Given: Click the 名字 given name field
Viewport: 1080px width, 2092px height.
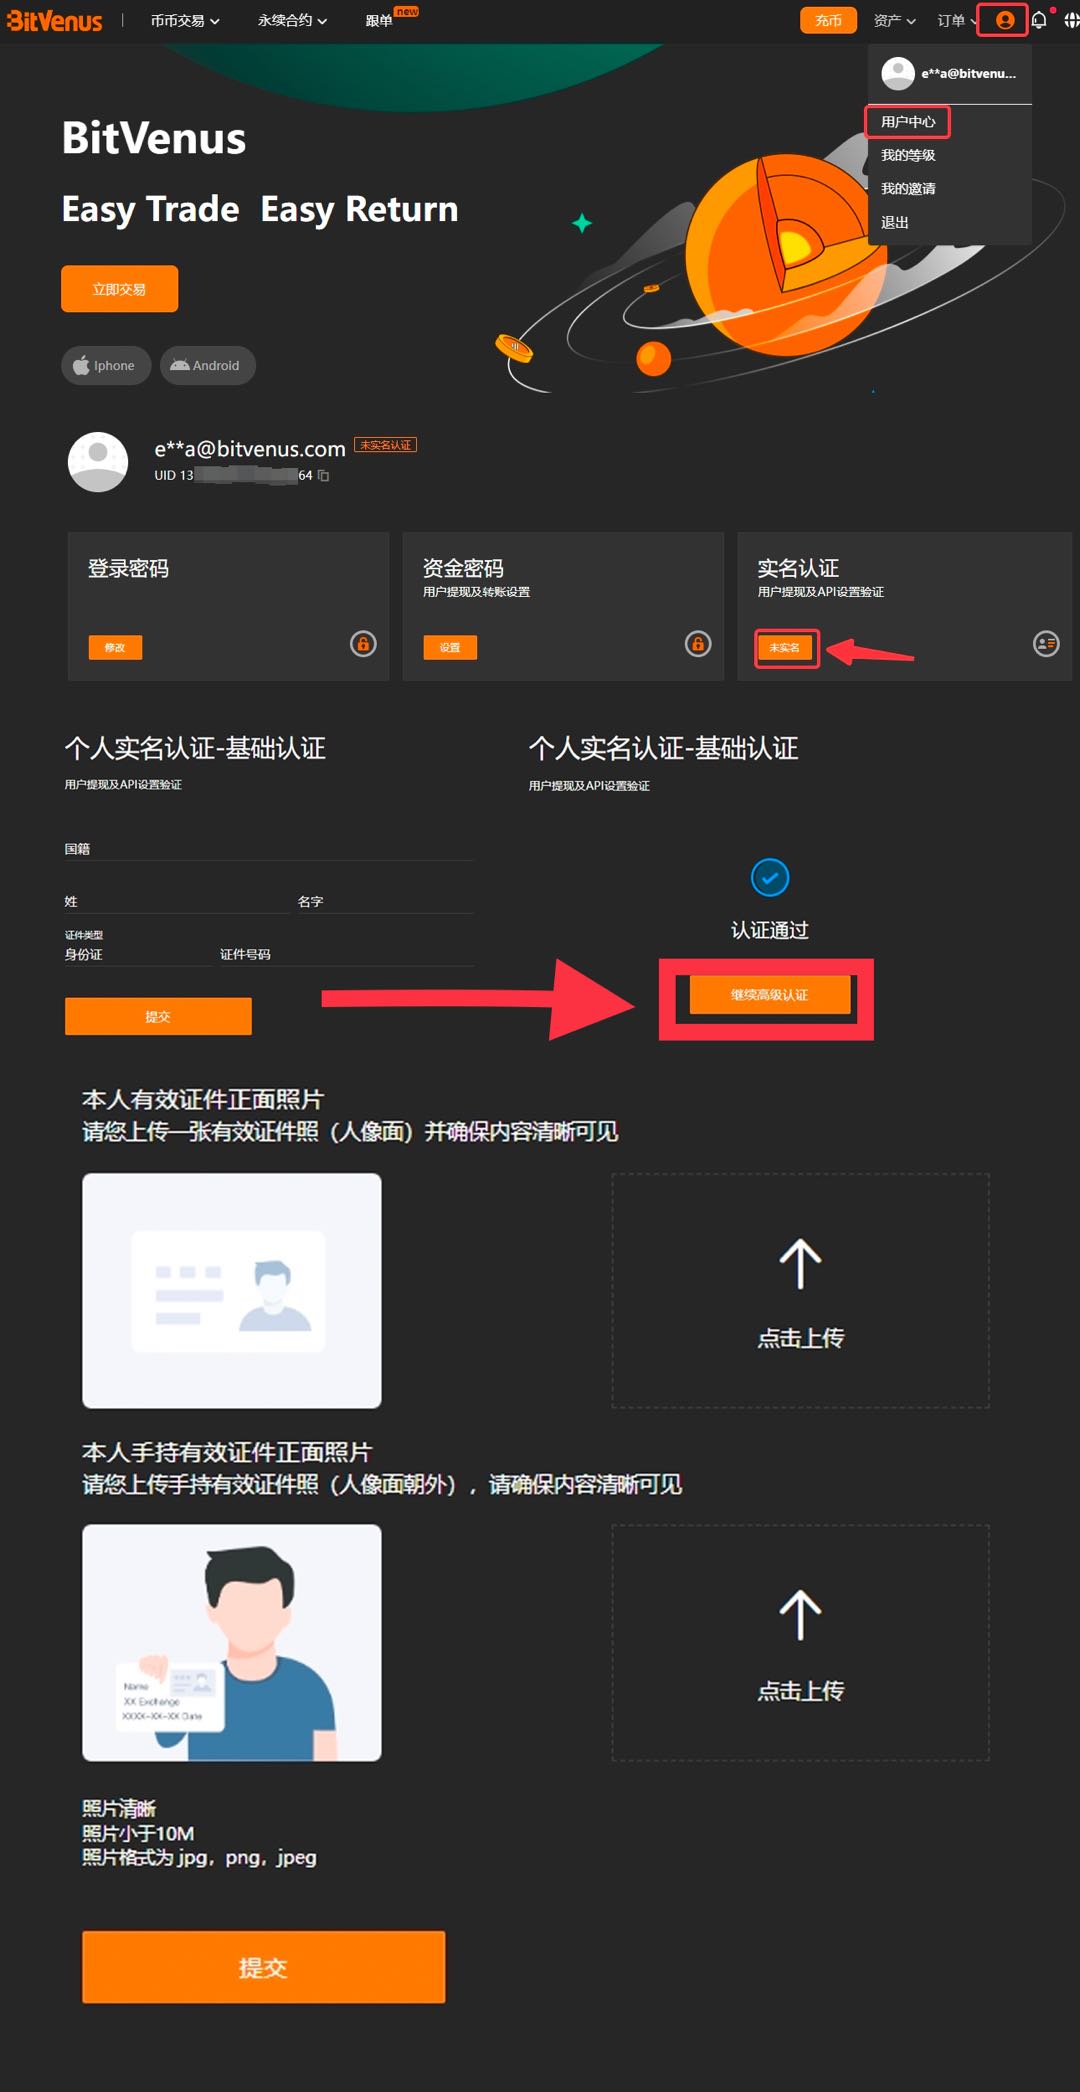Looking at the screenshot, I should [x=386, y=902].
